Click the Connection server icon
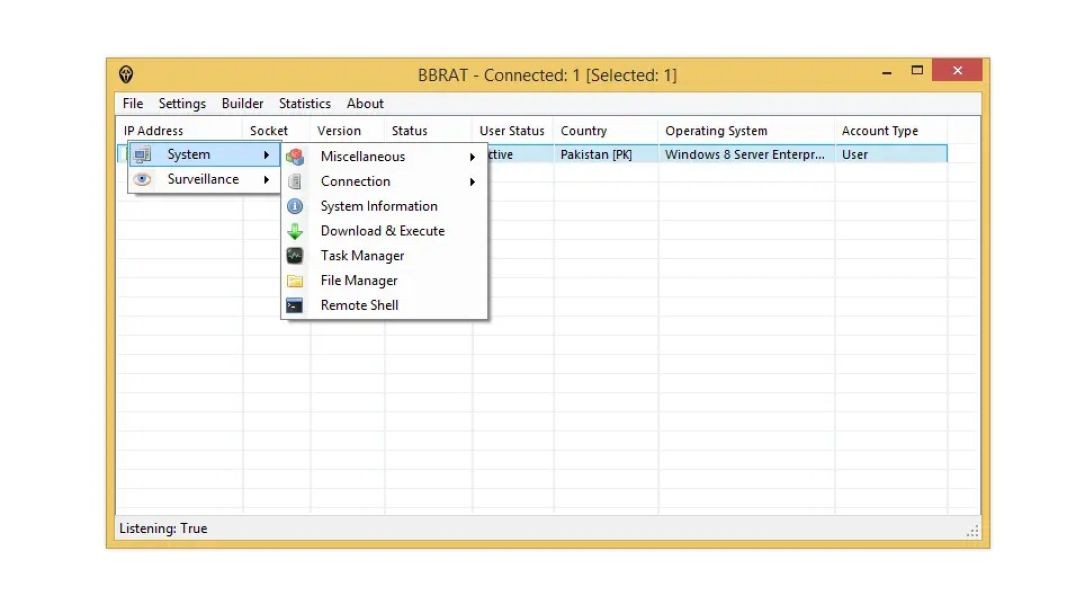The image size is (1076, 604). click(x=296, y=181)
